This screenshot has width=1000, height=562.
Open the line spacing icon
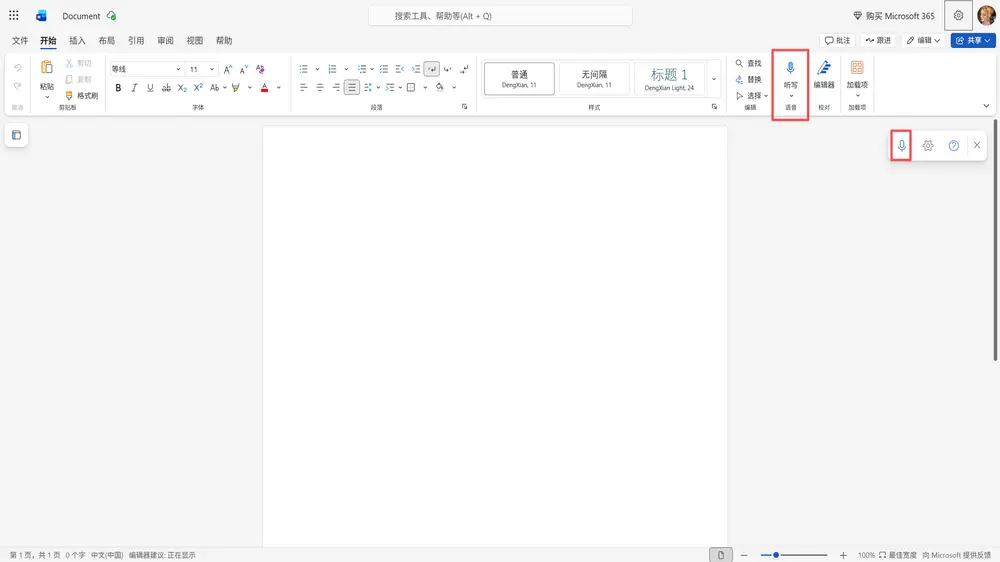click(368, 87)
